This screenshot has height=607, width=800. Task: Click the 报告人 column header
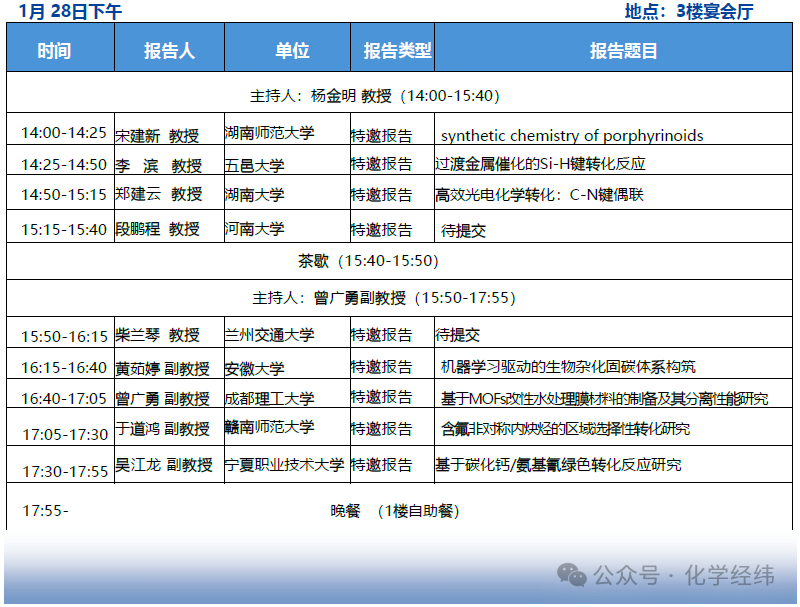coord(169,50)
